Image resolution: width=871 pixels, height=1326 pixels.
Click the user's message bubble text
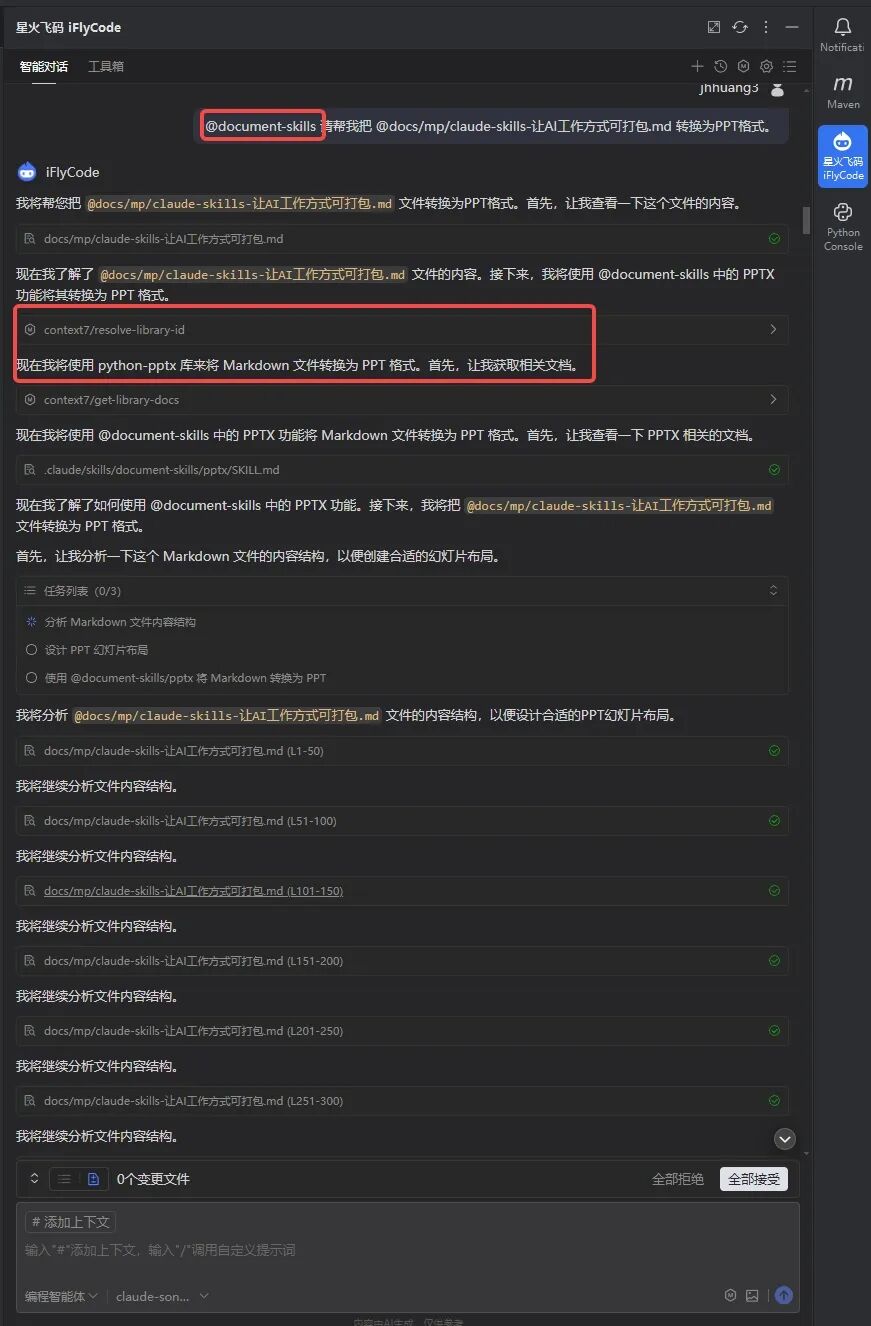(488, 126)
